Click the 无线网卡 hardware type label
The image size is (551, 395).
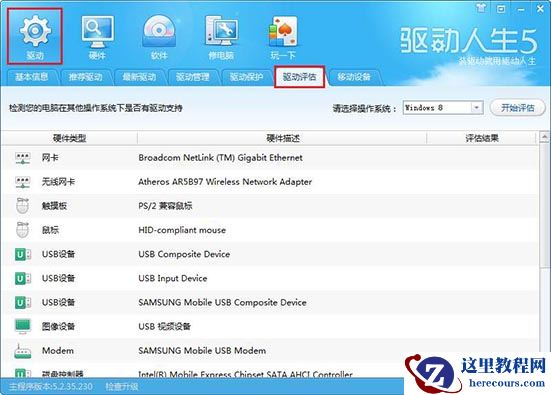pyautogui.click(x=58, y=182)
